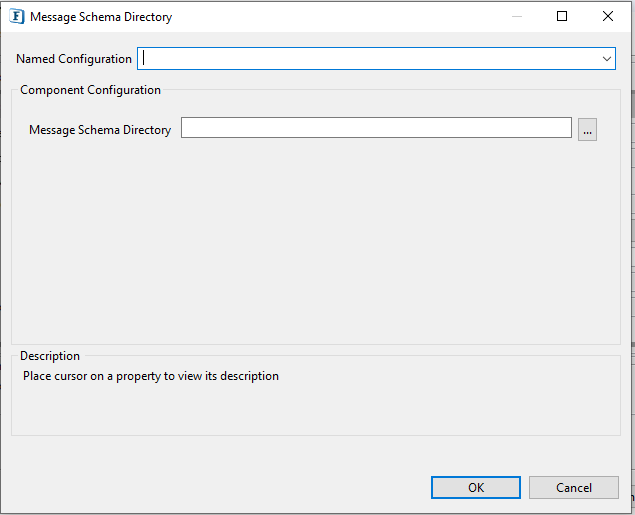Click empty footer area left of OK button
The image size is (635, 515).
(215, 487)
